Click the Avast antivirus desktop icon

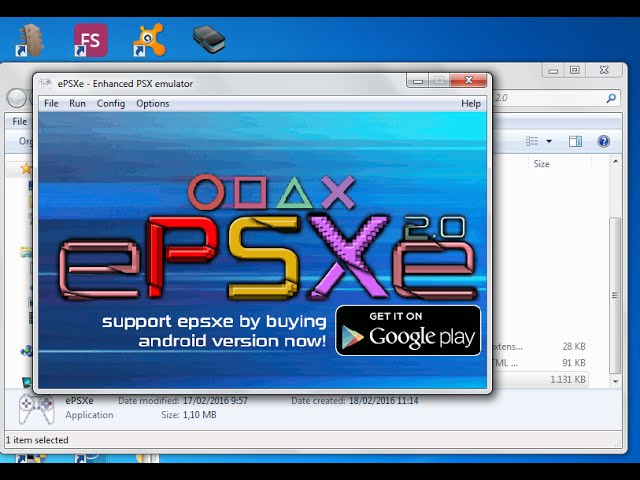(149, 40)
